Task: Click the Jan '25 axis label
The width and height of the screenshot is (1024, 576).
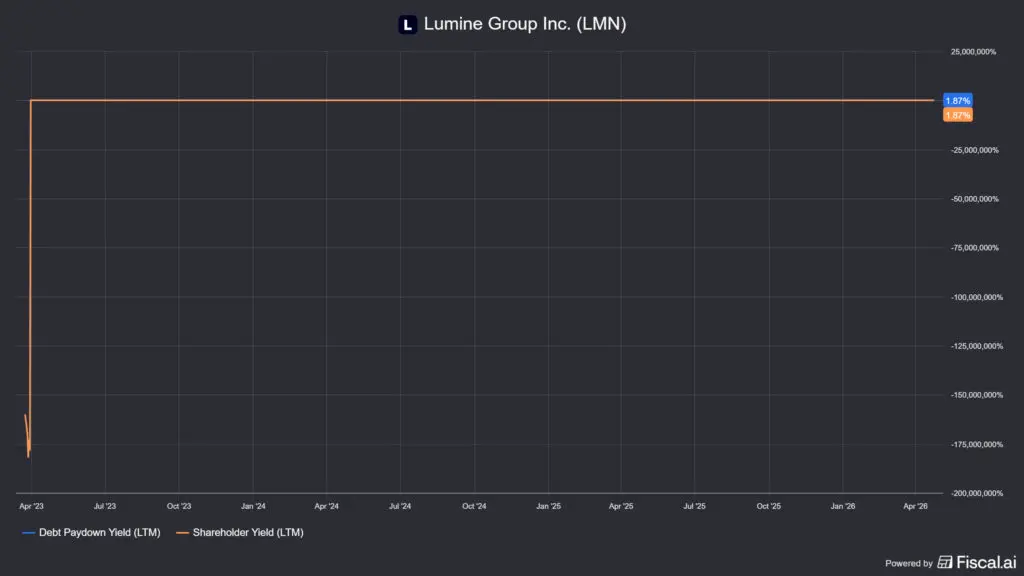Action: 549,506
